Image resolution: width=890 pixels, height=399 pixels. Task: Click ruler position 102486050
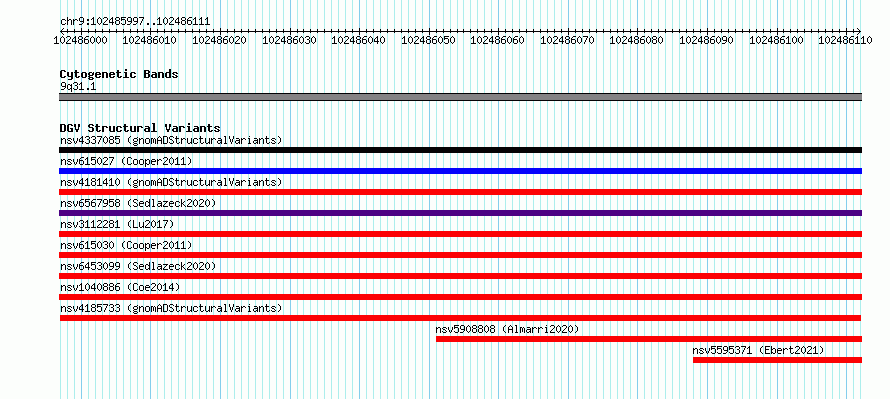coord(428,40)
